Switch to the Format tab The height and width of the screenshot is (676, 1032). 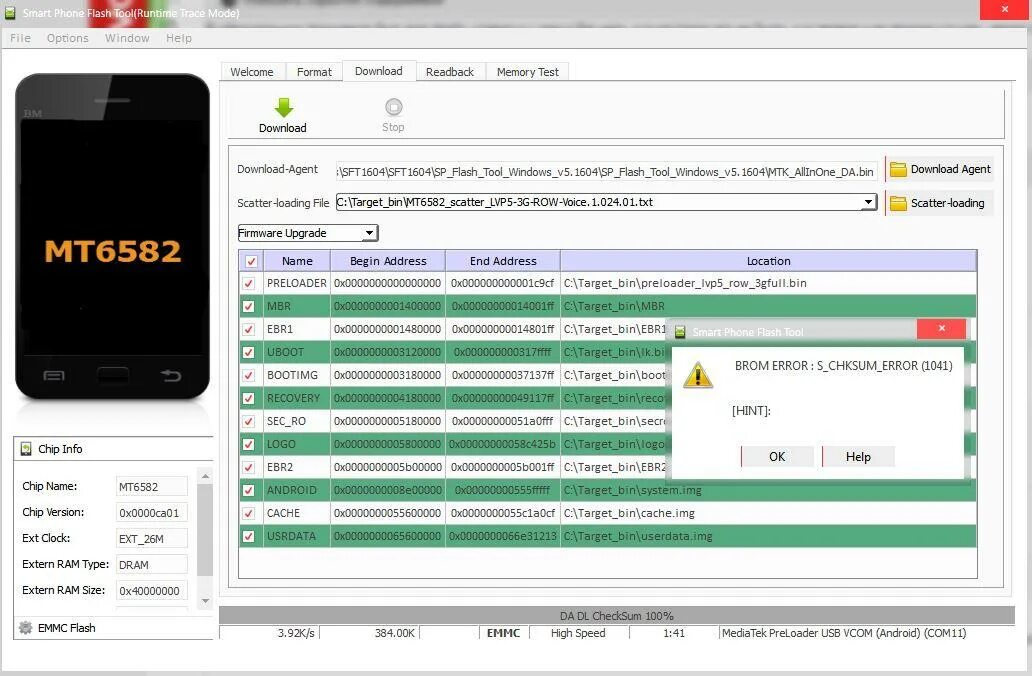point(314,72)
